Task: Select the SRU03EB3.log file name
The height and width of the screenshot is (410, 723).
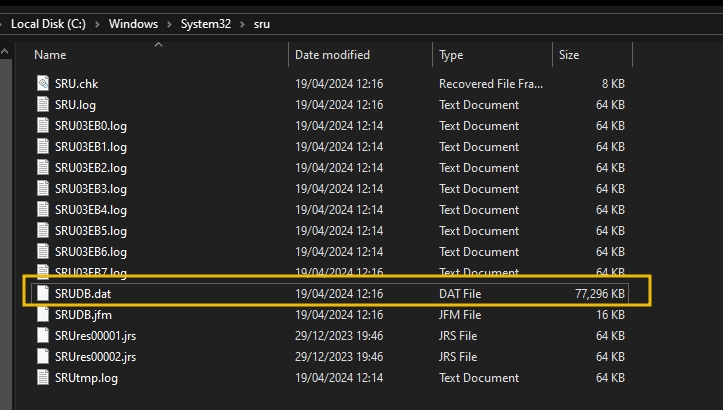Action: (90, 189)
